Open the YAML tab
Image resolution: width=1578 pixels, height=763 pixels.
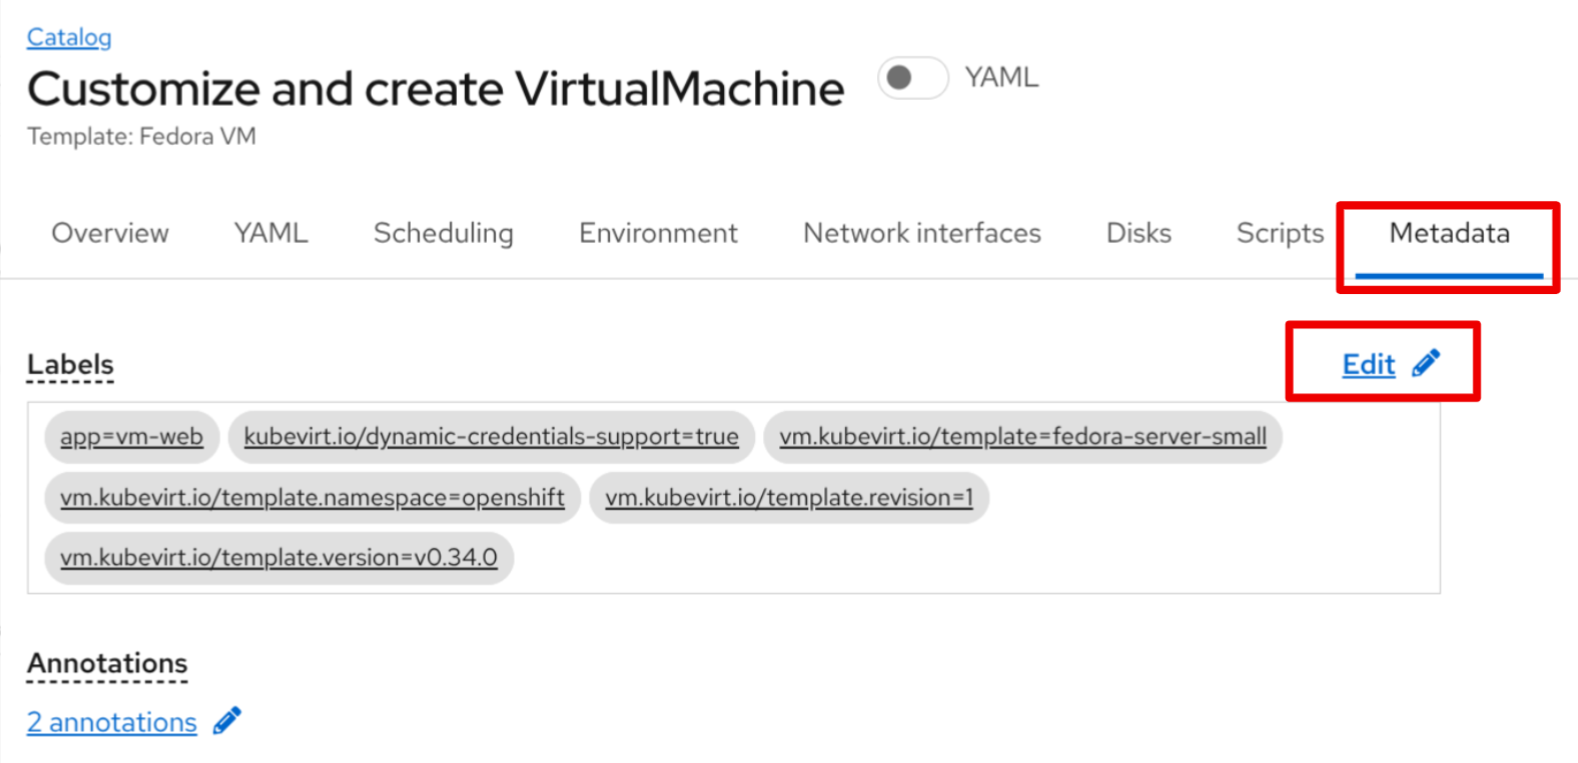(271, 233)
